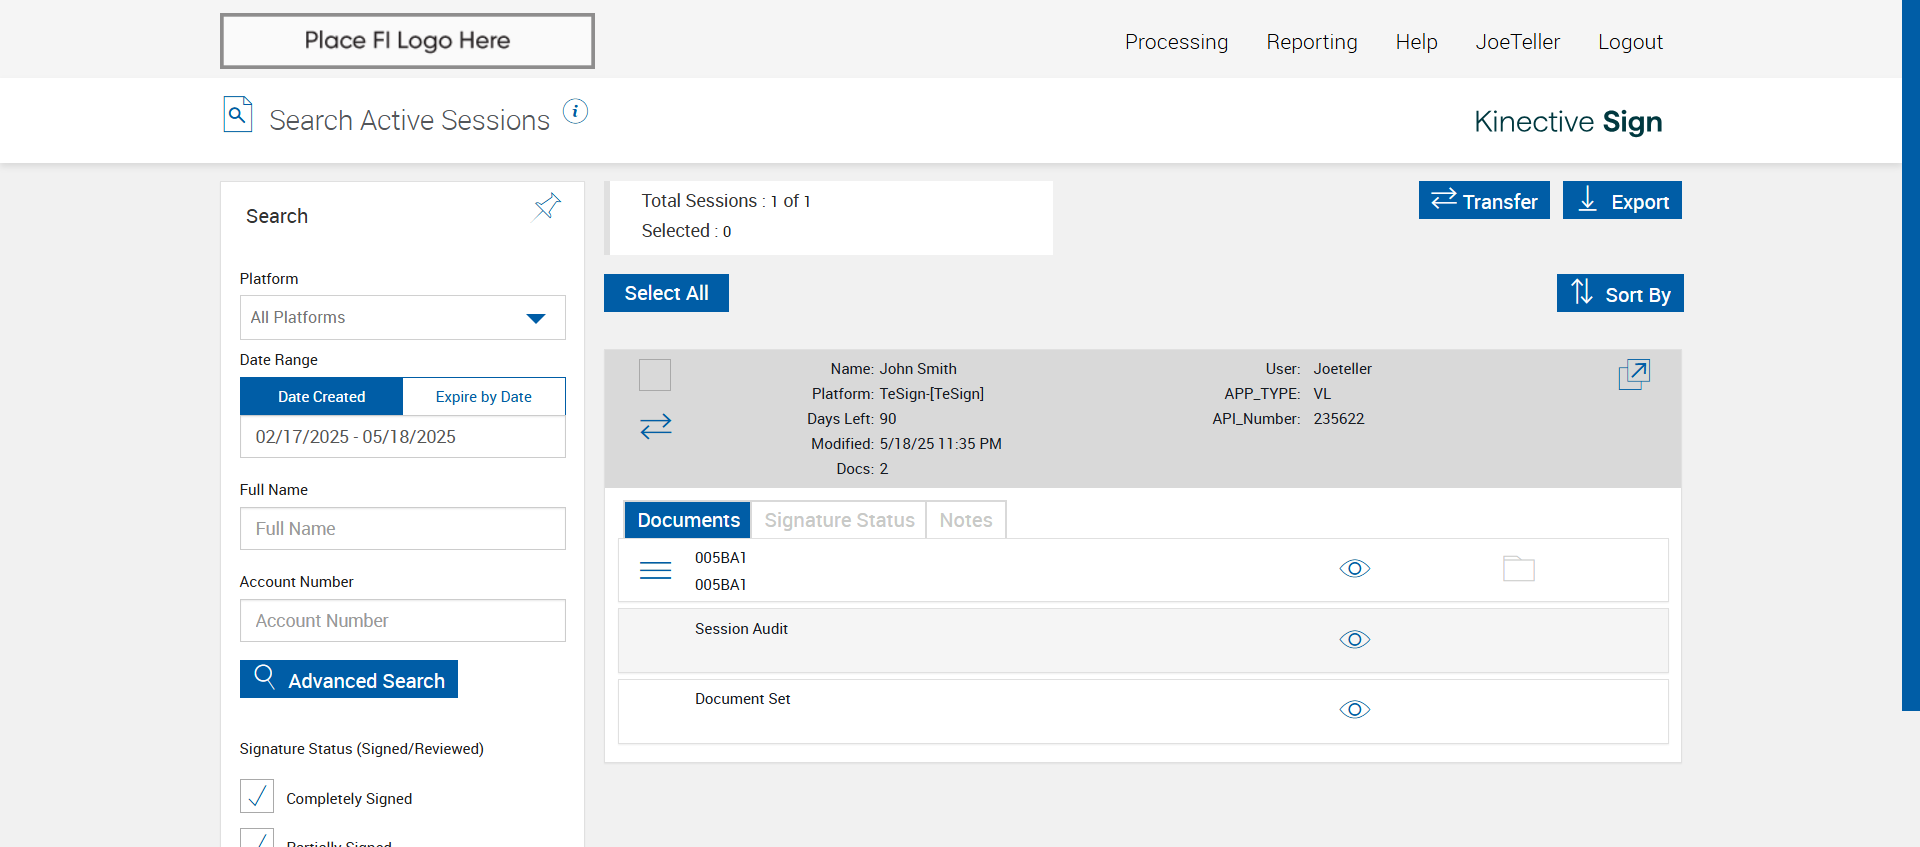View the 005BA1 document with eye icon
The image size is (1920, 847).
coord(1354,569)
